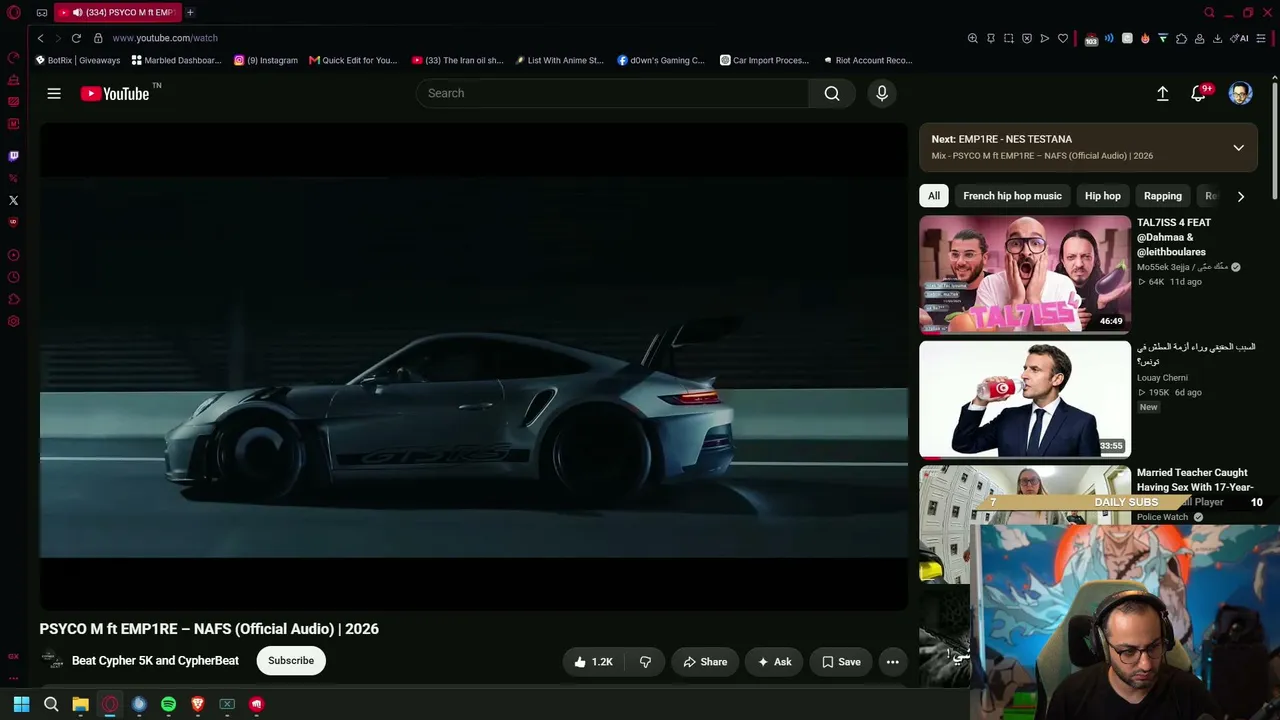
Task: Open the Ask AI button
Action: click(x=774, y=662)
